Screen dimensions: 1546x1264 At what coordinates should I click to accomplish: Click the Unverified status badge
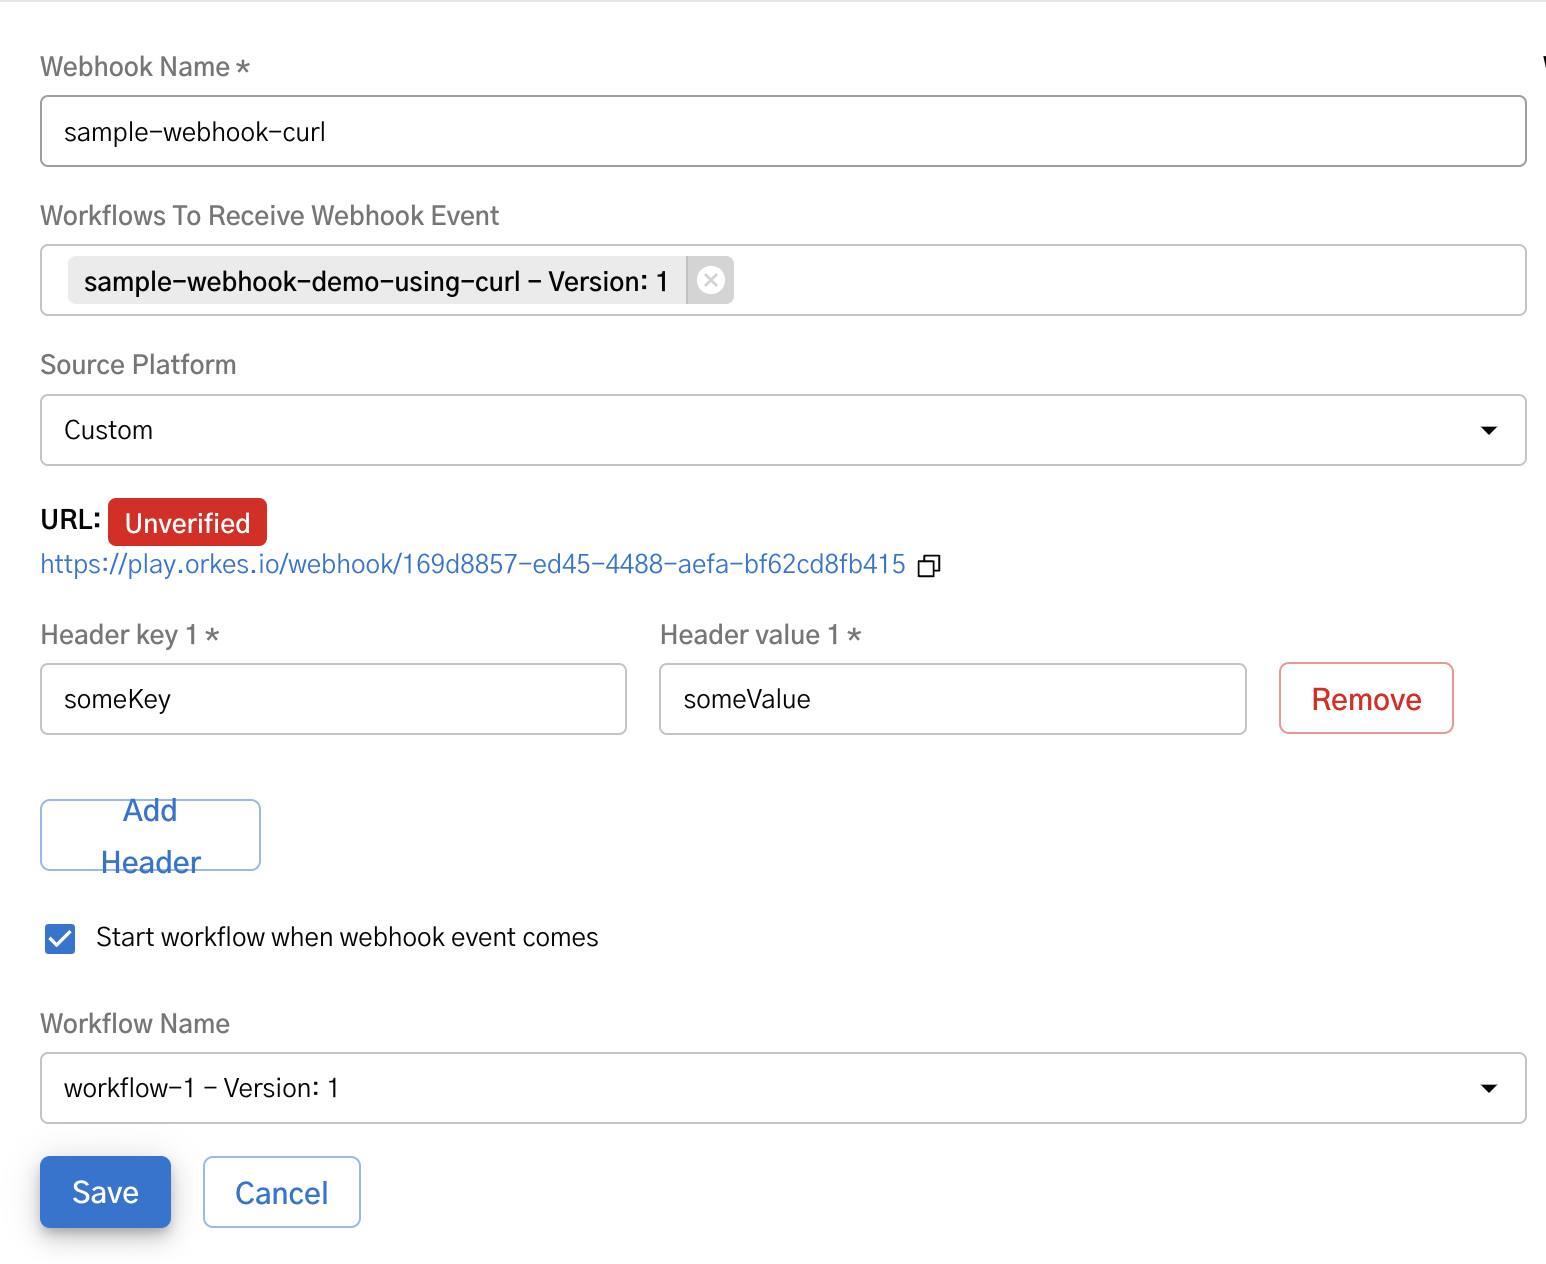187,521
